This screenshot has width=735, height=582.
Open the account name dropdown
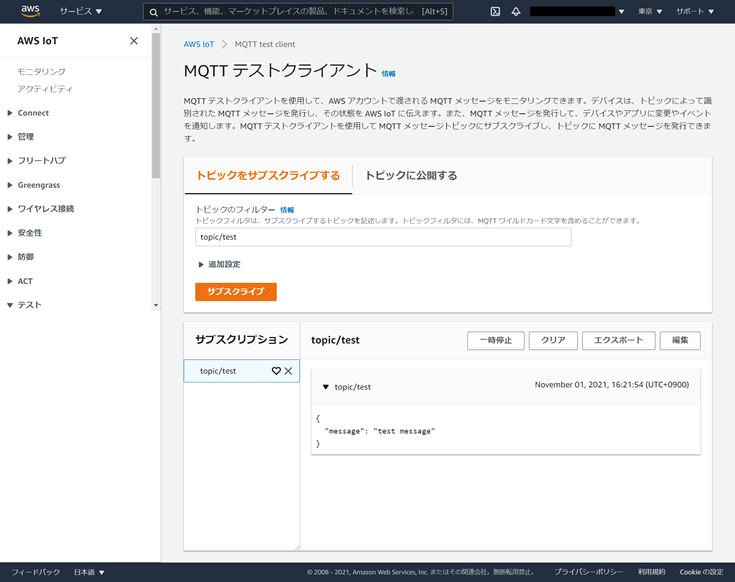point(577,11)
